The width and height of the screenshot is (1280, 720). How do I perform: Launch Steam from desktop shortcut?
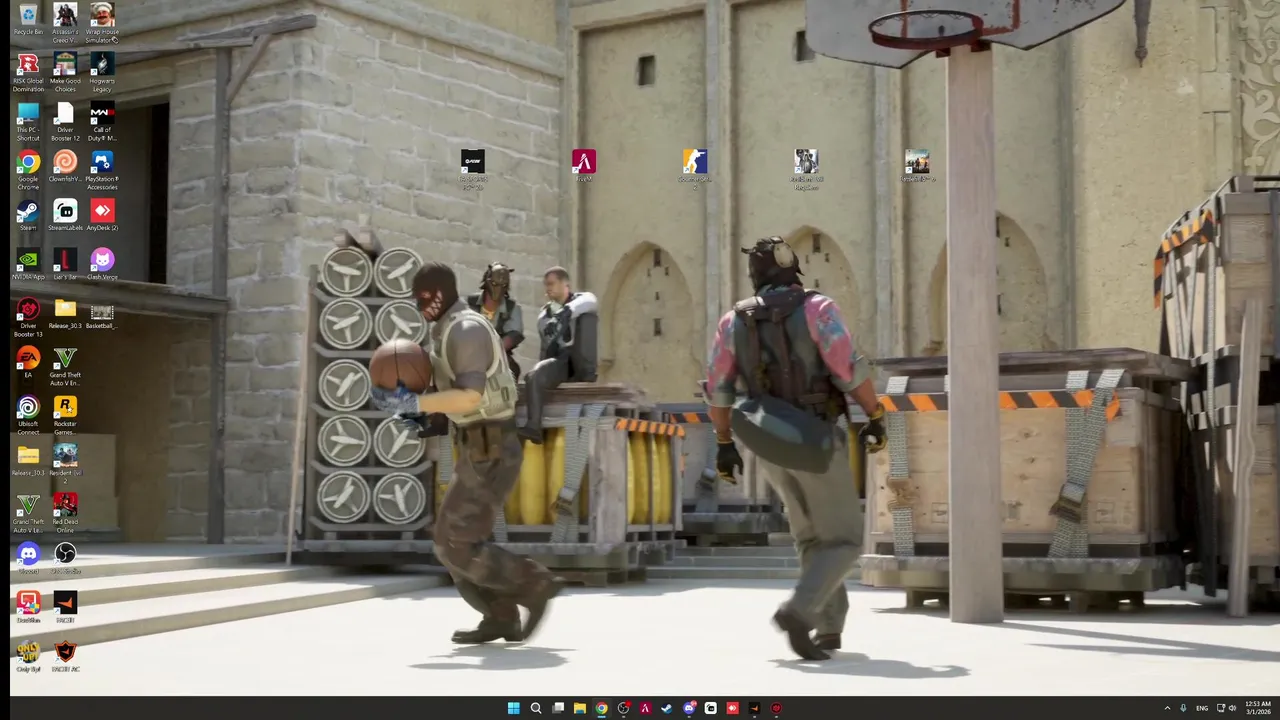28,216
